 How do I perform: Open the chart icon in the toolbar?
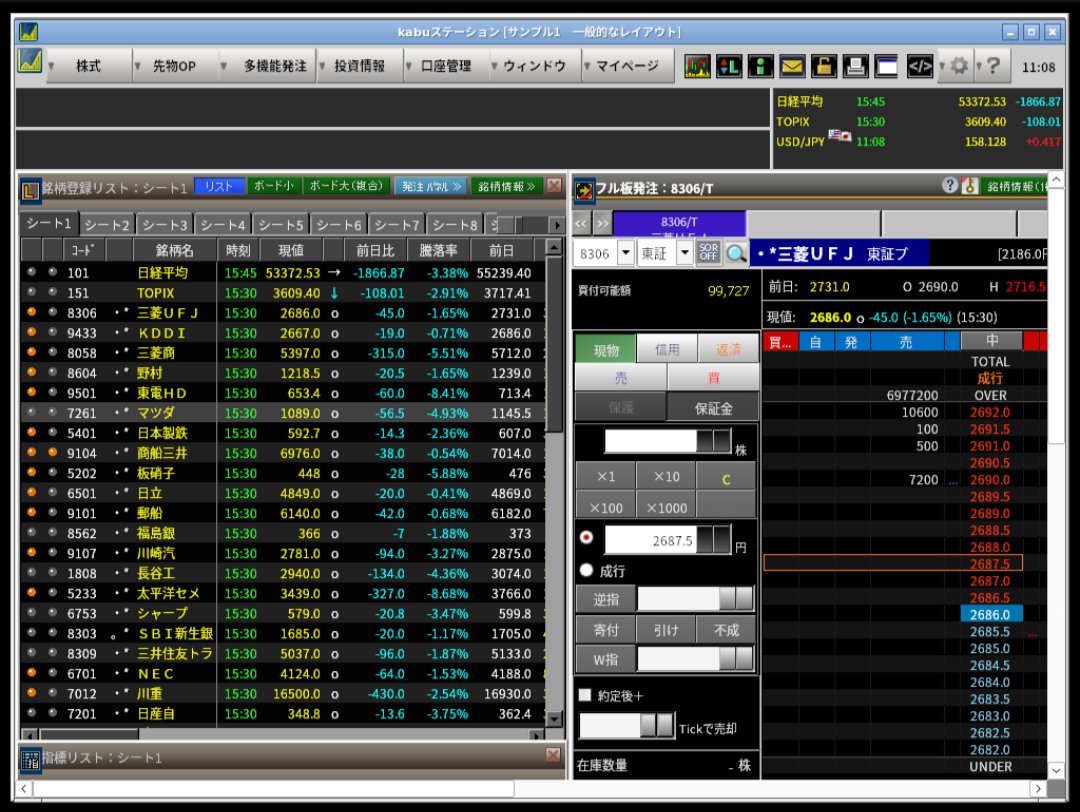point(697,66)
